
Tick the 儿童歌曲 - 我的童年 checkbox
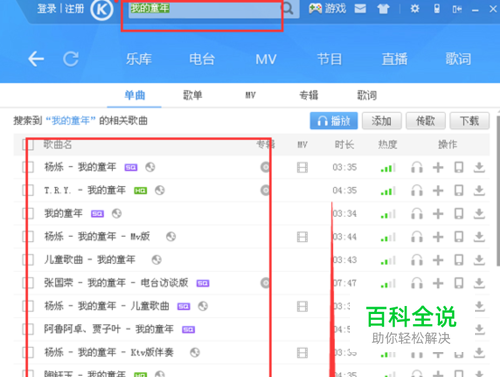(28, 260)
